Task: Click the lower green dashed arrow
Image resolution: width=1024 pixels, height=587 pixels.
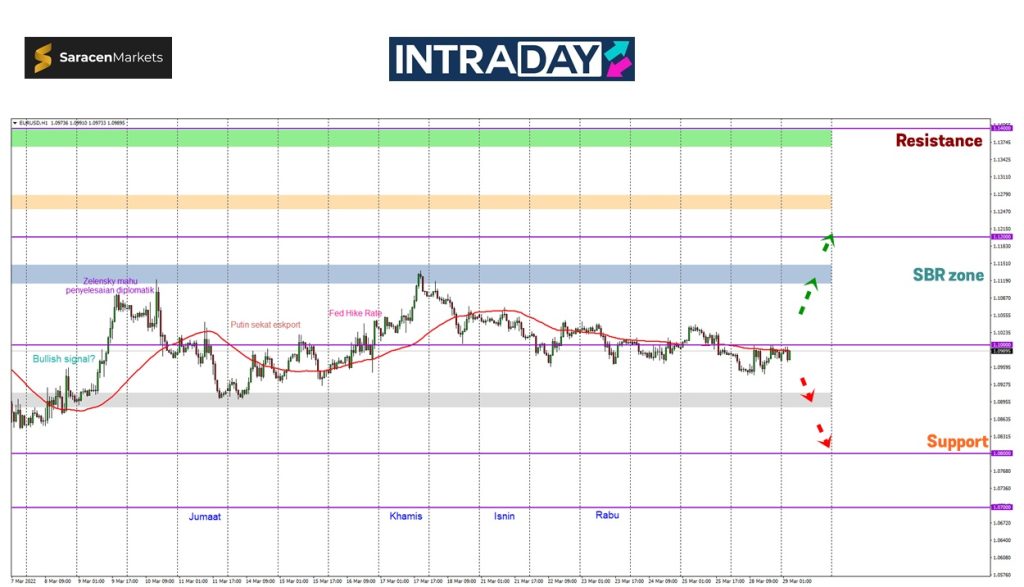Action: point(806,297)
